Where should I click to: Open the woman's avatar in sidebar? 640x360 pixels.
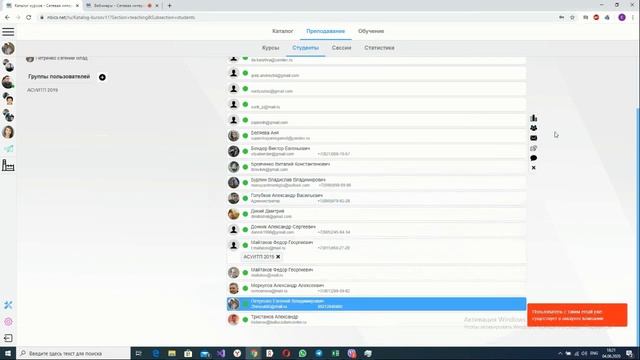coord(8,132)
